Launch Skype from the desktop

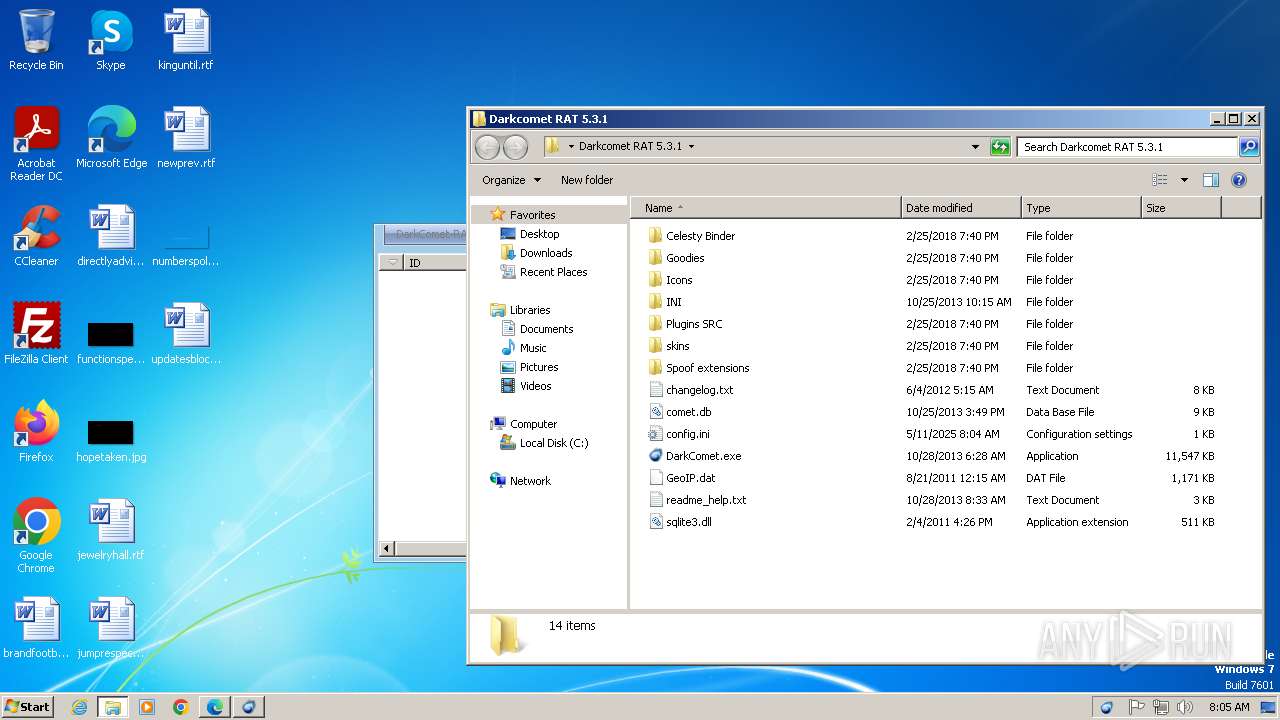tap(110, 40)
